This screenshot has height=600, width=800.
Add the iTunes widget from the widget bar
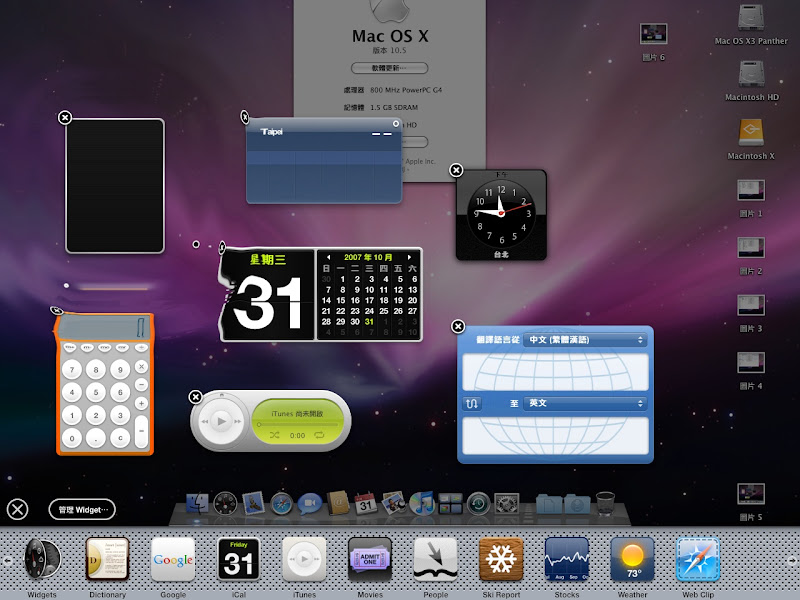tap(304, 559)
